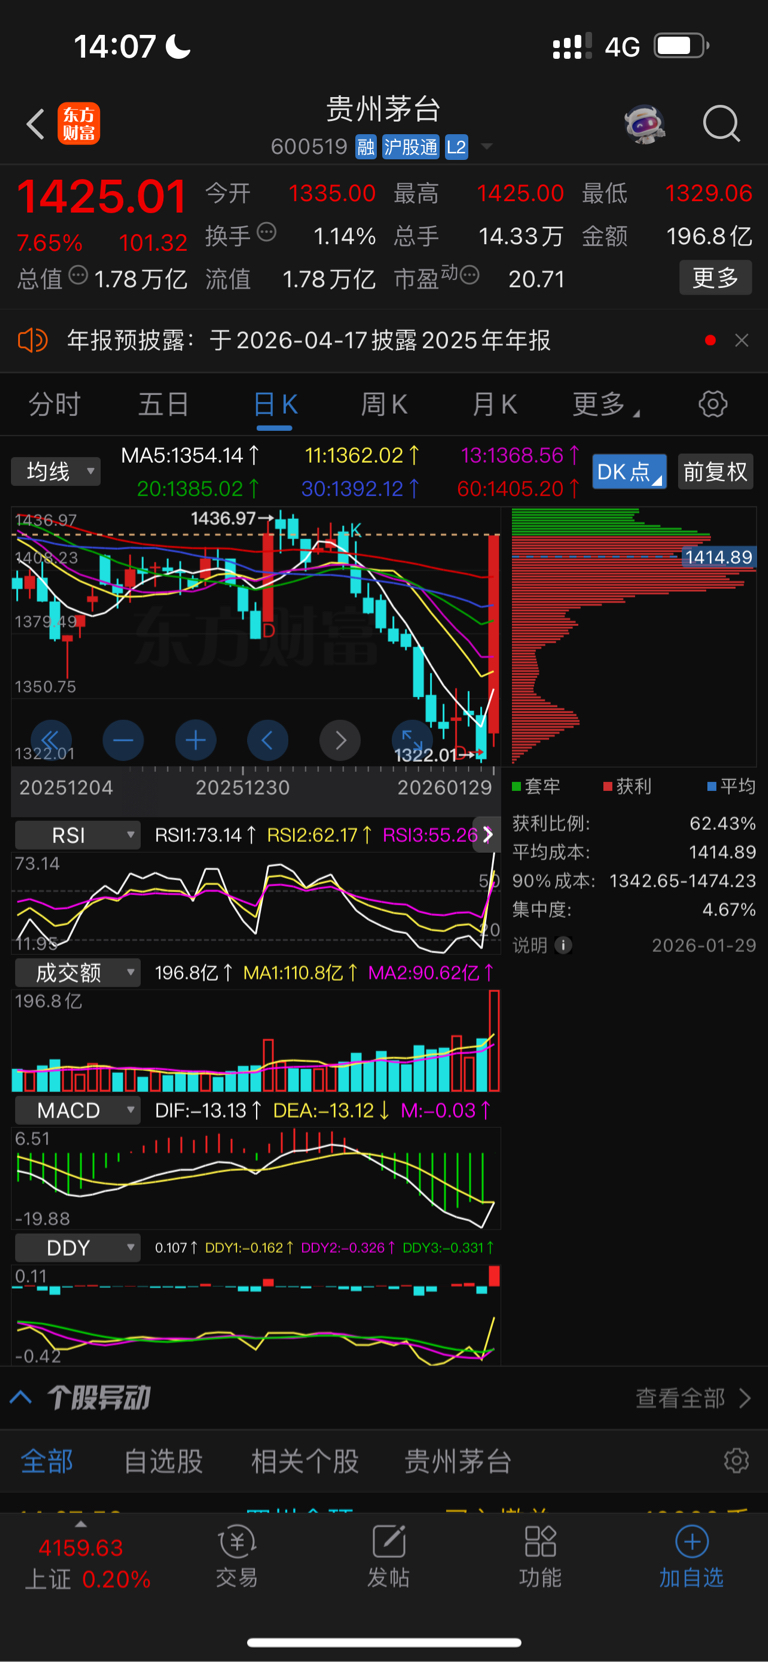This screenshot has height=1662, width=768.
Task: Toggle the DK点 signal button
Action: (629, 472)
